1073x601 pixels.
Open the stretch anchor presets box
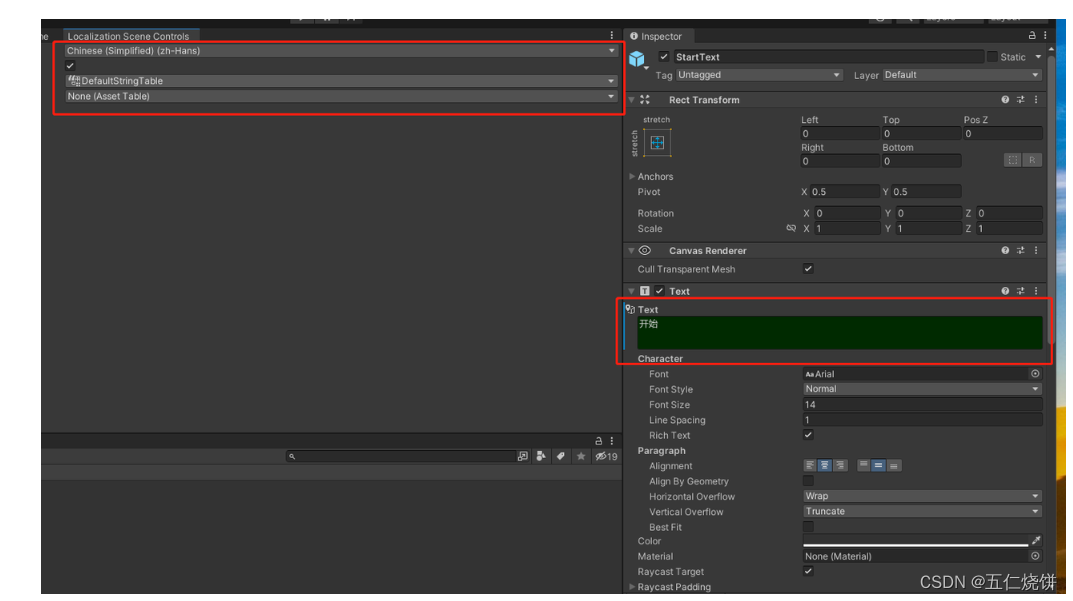pyautogui.click(x=657, y=142)
